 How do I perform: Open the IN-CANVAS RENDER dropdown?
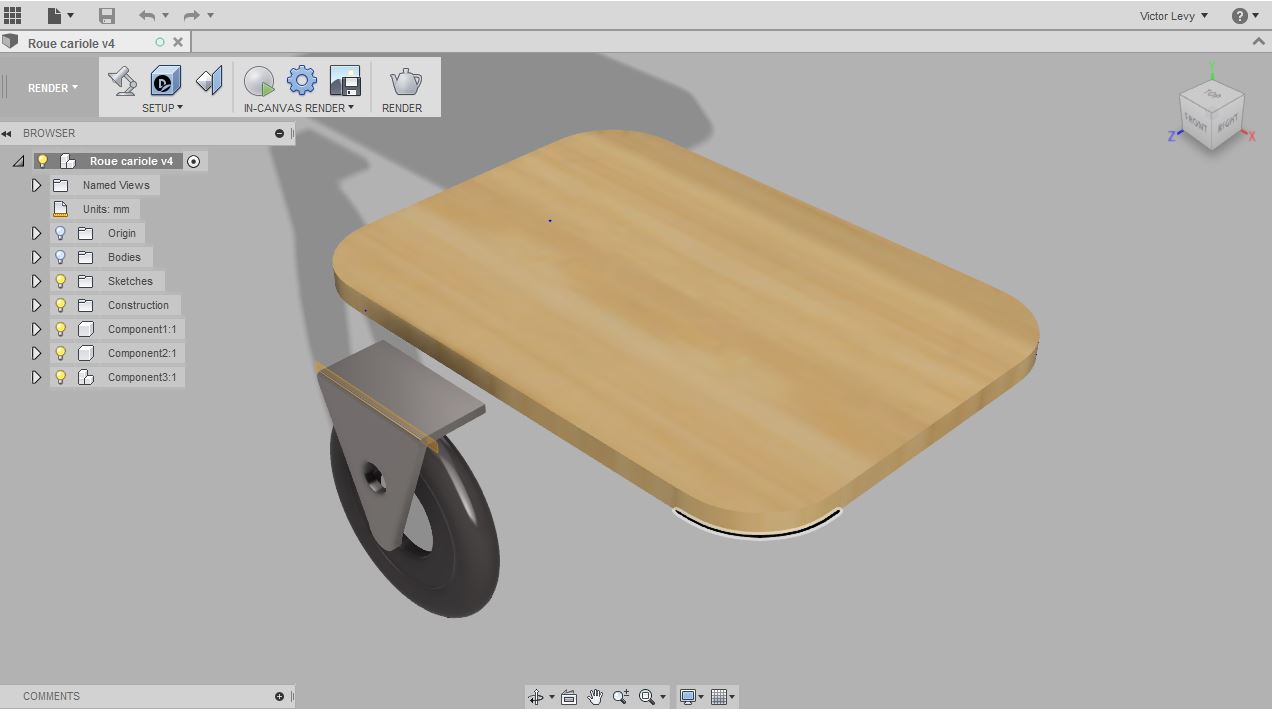click(x=299, y=107)
